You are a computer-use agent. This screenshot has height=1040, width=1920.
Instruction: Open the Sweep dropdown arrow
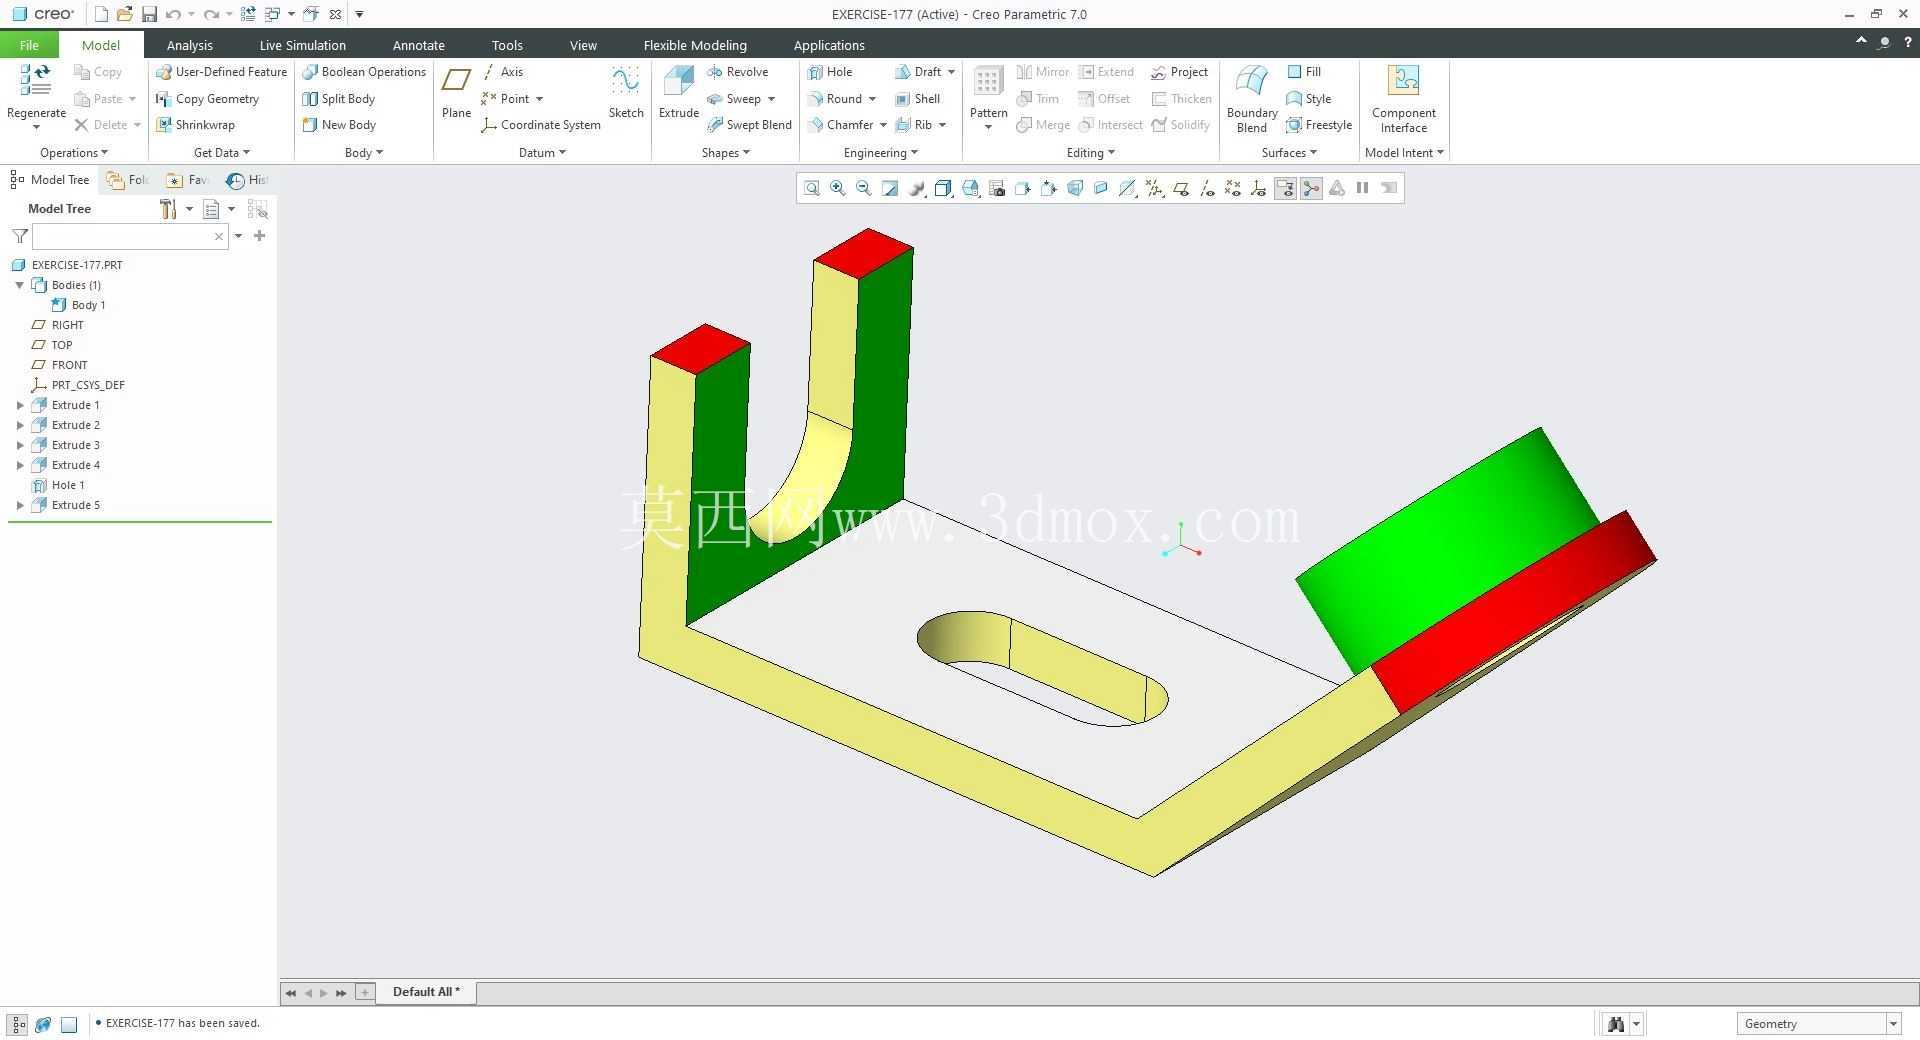(x=771, y=99)
